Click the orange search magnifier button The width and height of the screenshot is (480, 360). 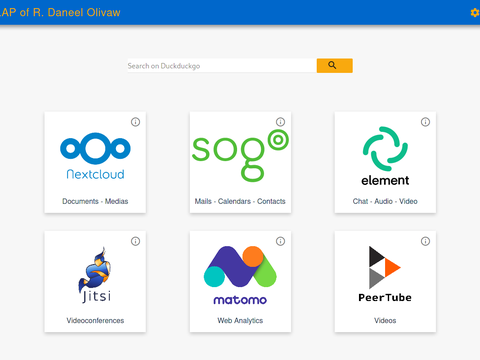click(335, 65)
